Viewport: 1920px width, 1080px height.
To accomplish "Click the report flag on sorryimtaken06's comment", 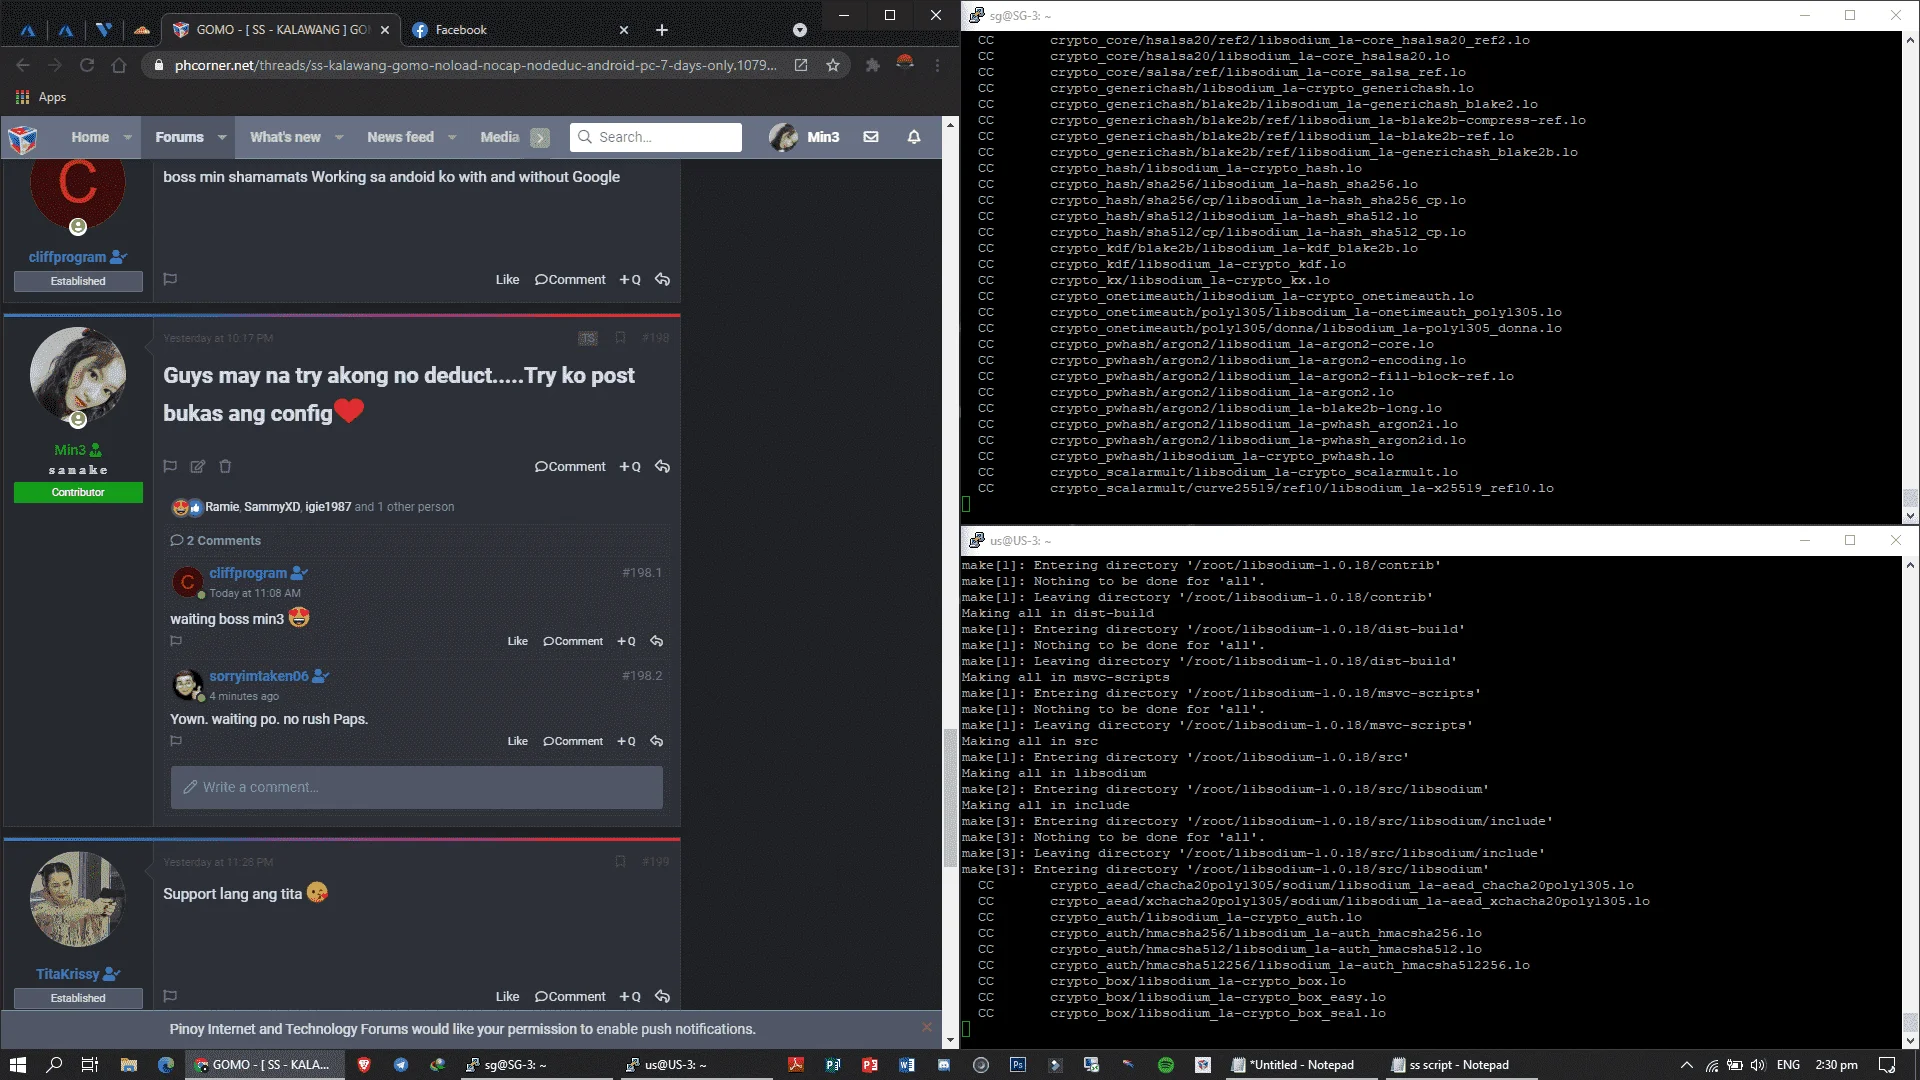I will 176,741.
